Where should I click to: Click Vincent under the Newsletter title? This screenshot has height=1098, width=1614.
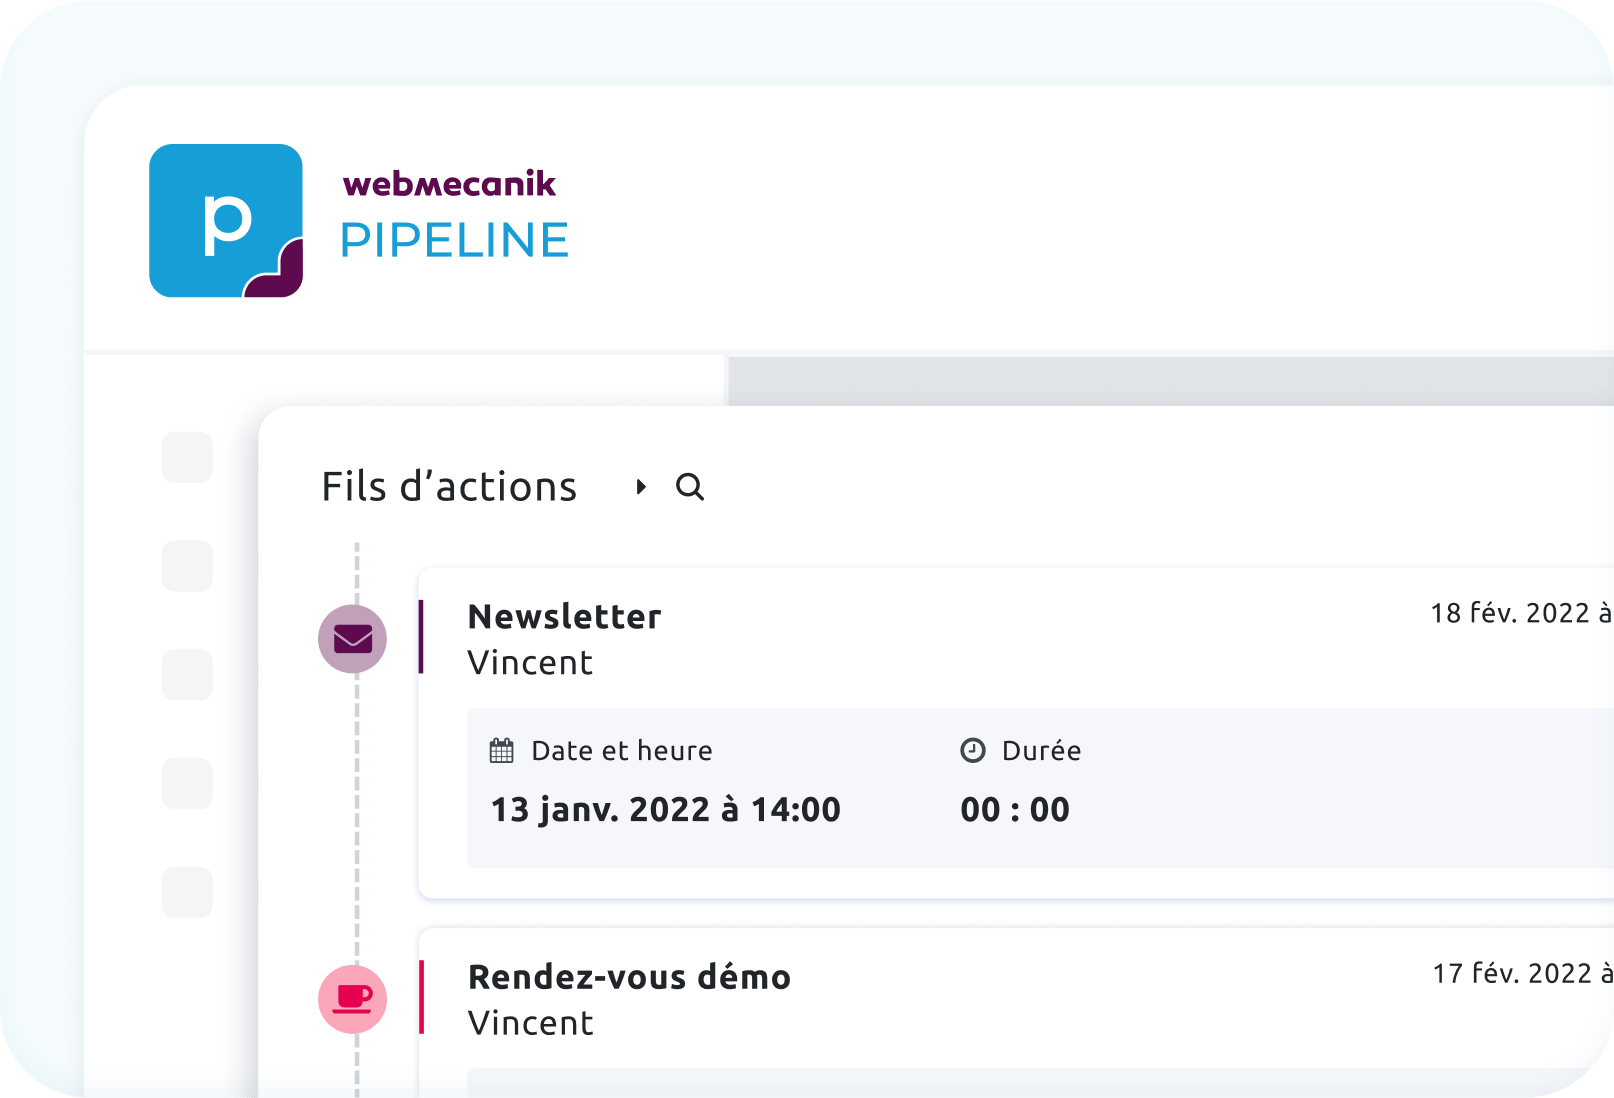pyautogui.click(x=530, y=663)
